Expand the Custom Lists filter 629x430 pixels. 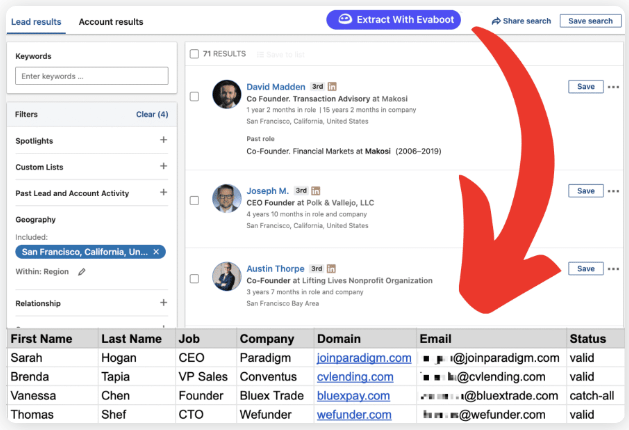tap(163, 166)
